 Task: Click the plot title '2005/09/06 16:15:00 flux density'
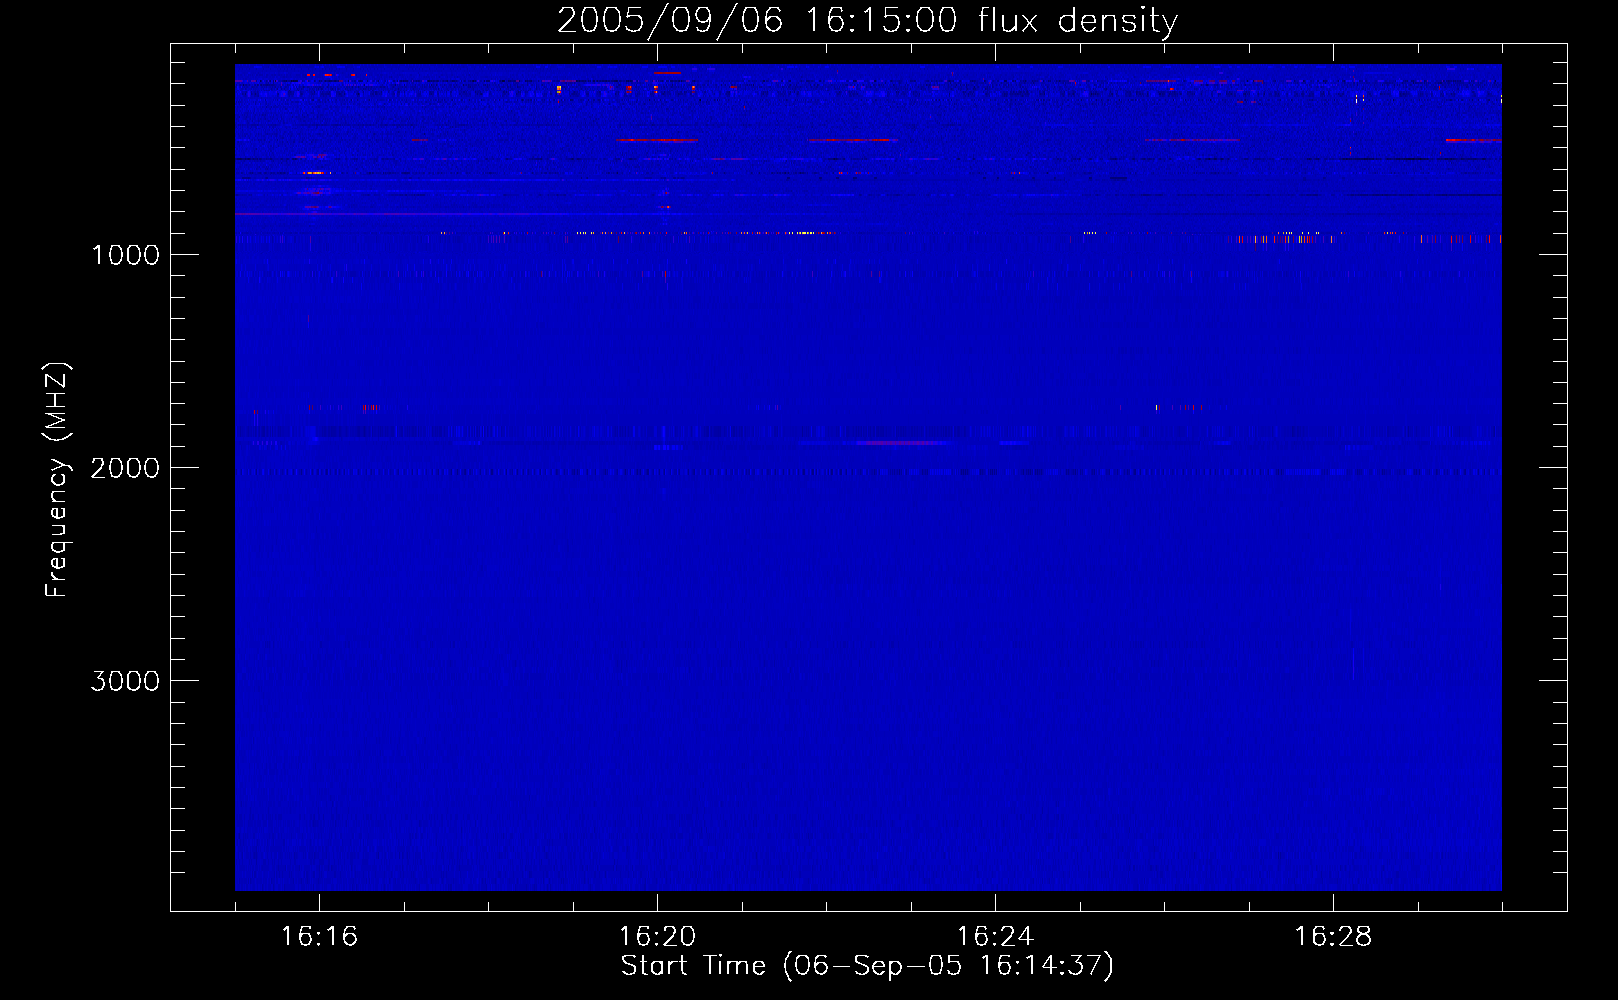click(x=867, y=20)
